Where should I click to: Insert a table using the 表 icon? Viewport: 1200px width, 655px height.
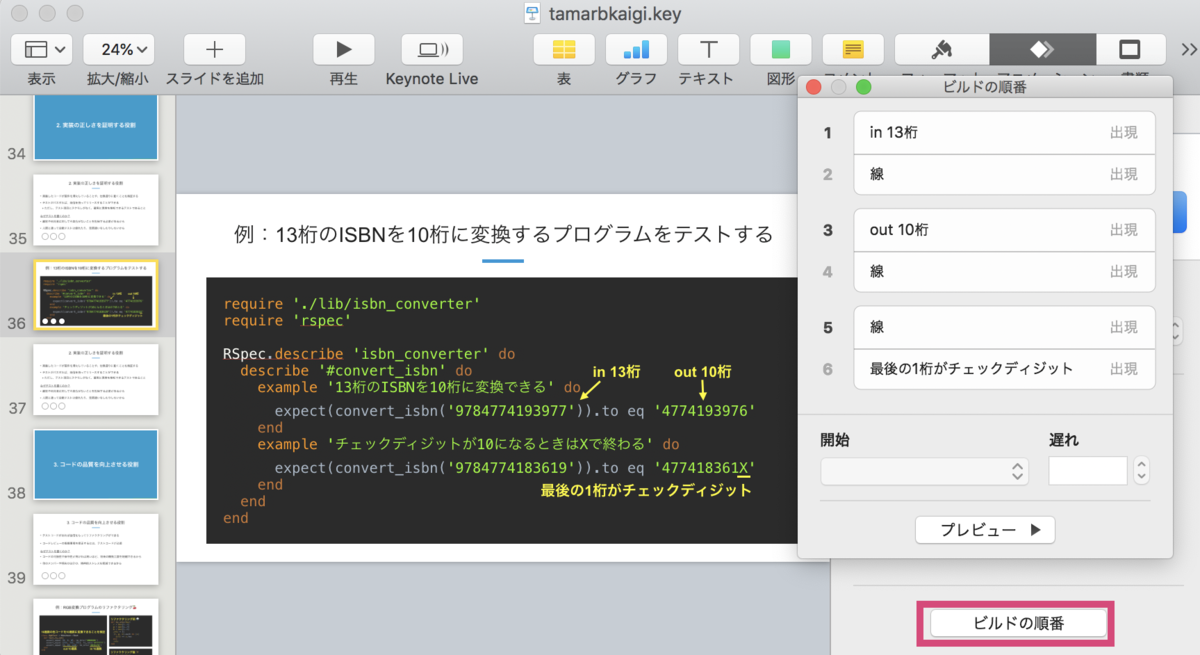(564, 49)
